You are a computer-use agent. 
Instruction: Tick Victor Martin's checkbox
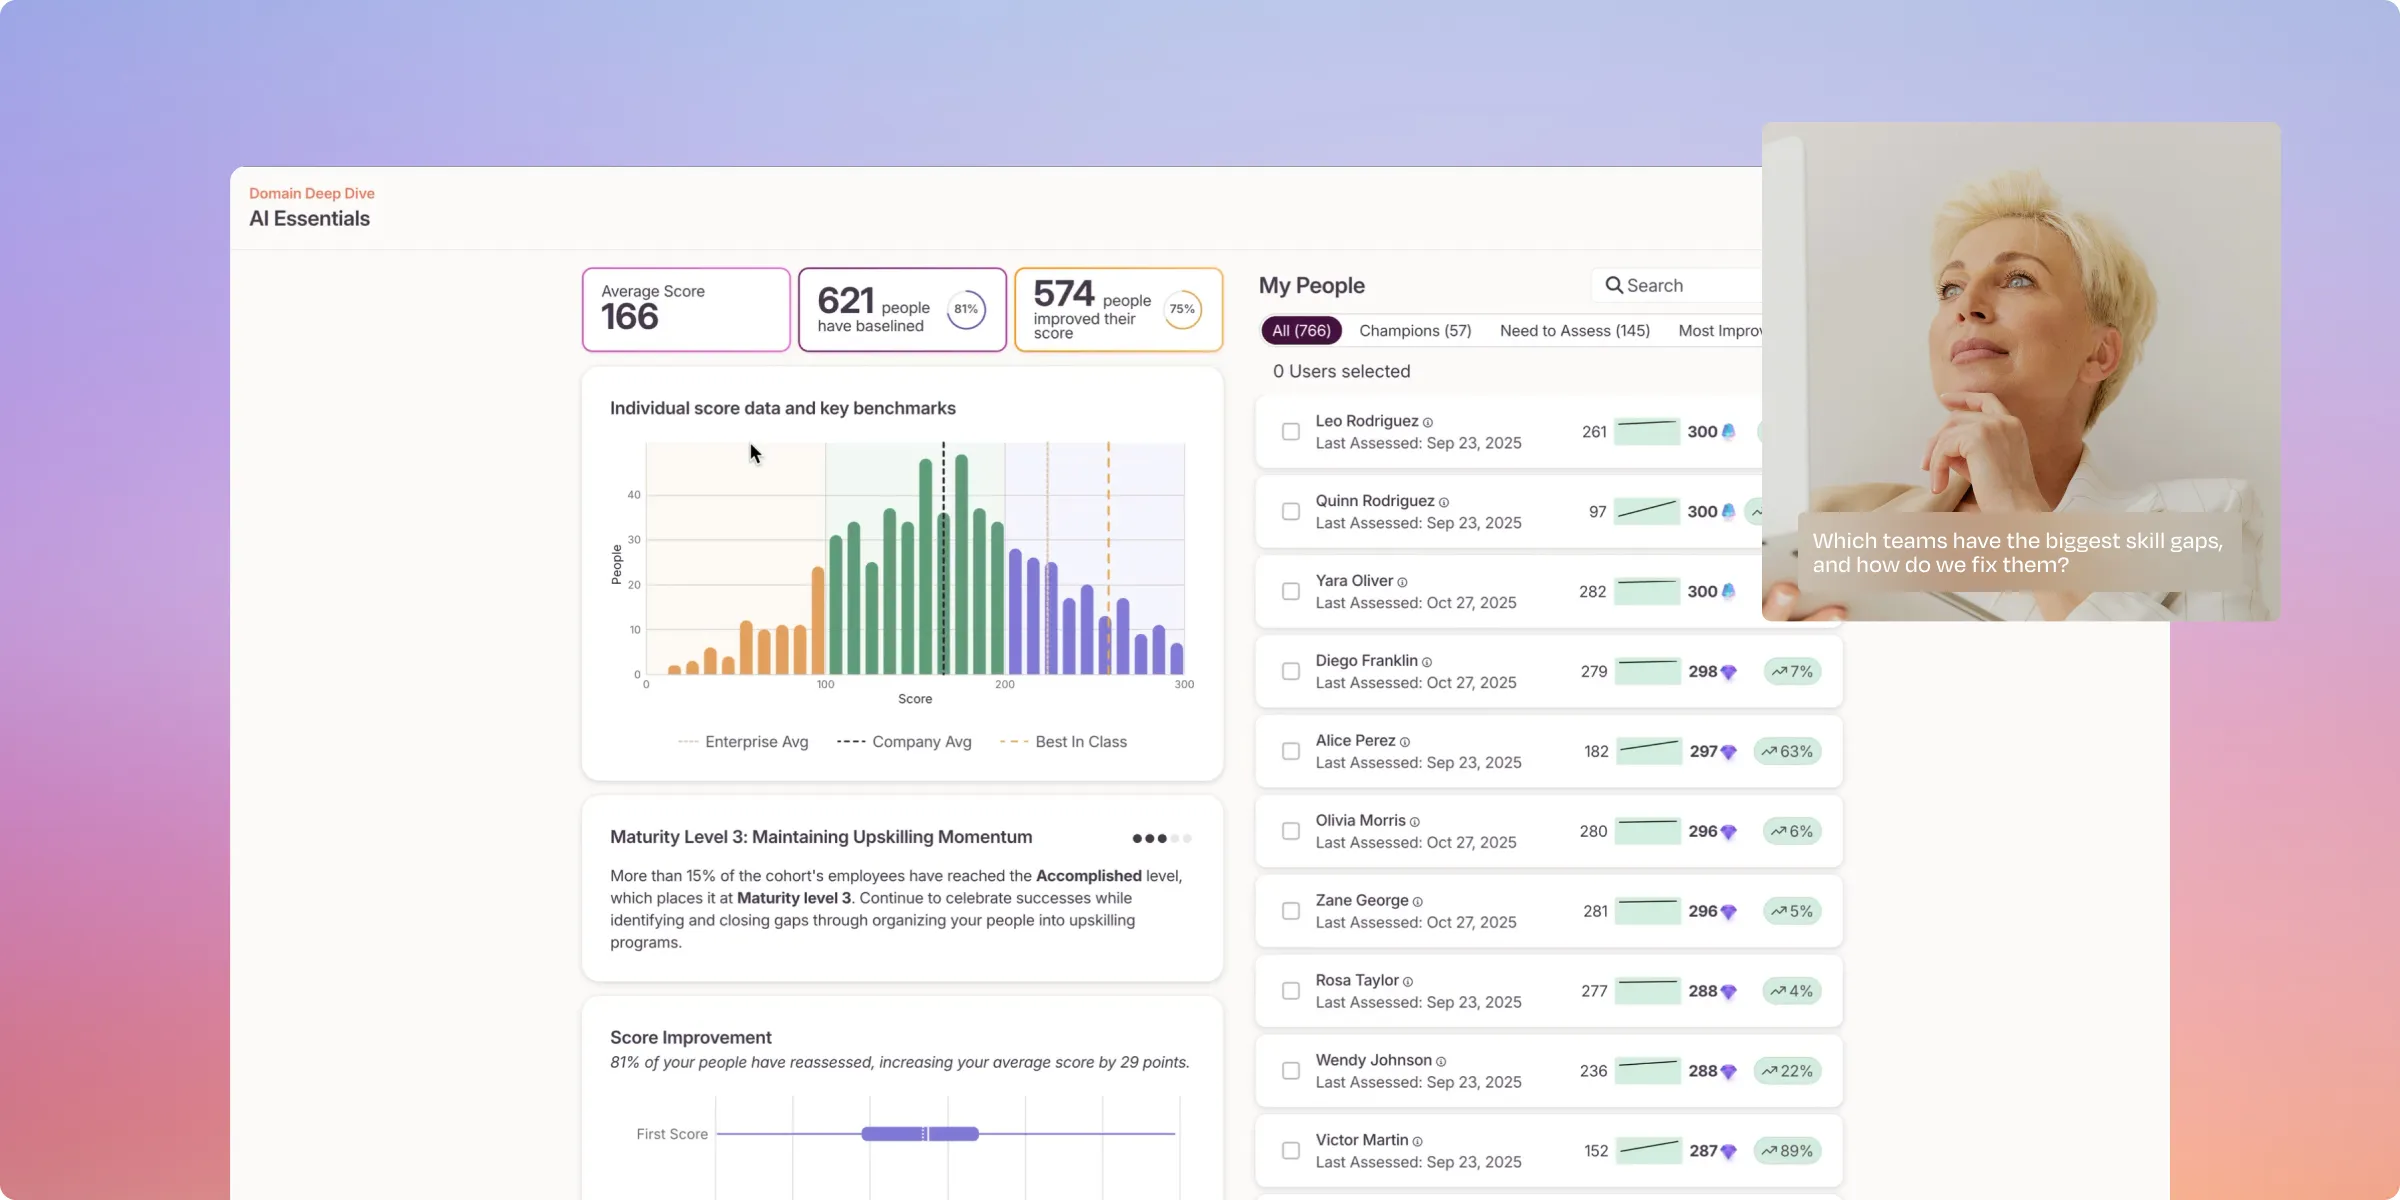1291,1151
